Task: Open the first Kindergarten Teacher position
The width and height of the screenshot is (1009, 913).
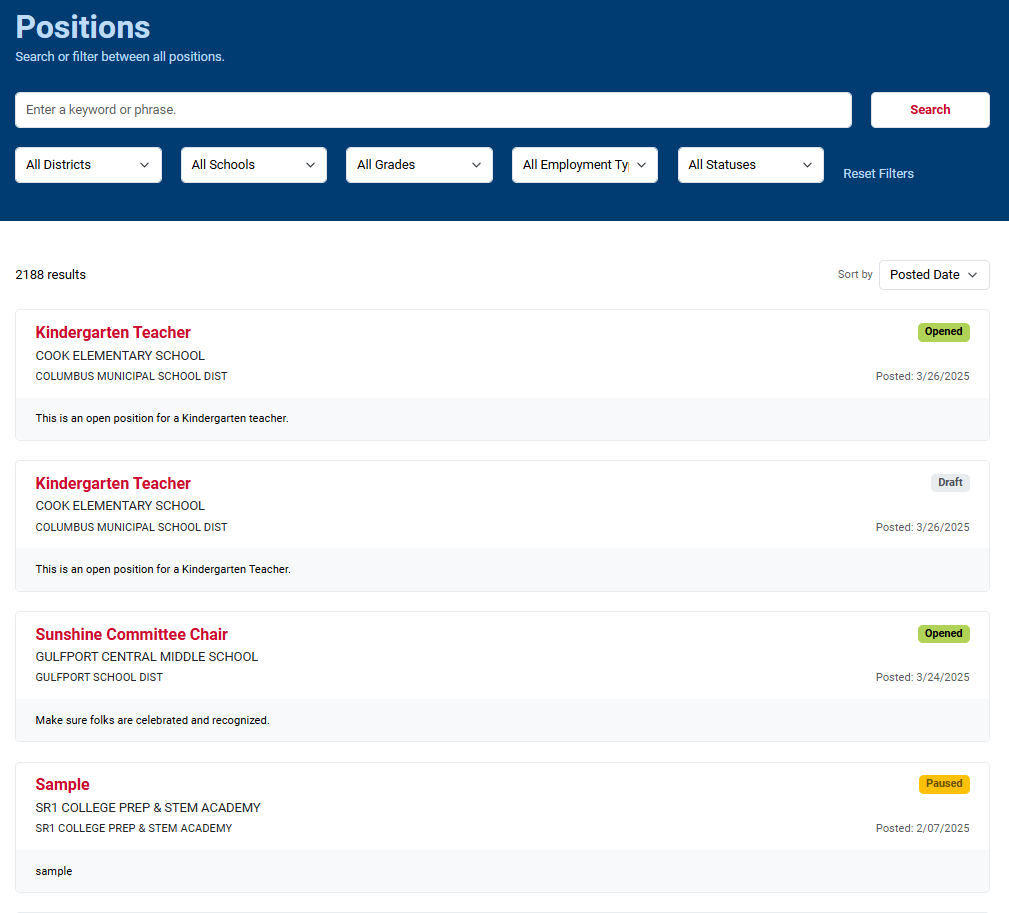Action: click(112, 332)
